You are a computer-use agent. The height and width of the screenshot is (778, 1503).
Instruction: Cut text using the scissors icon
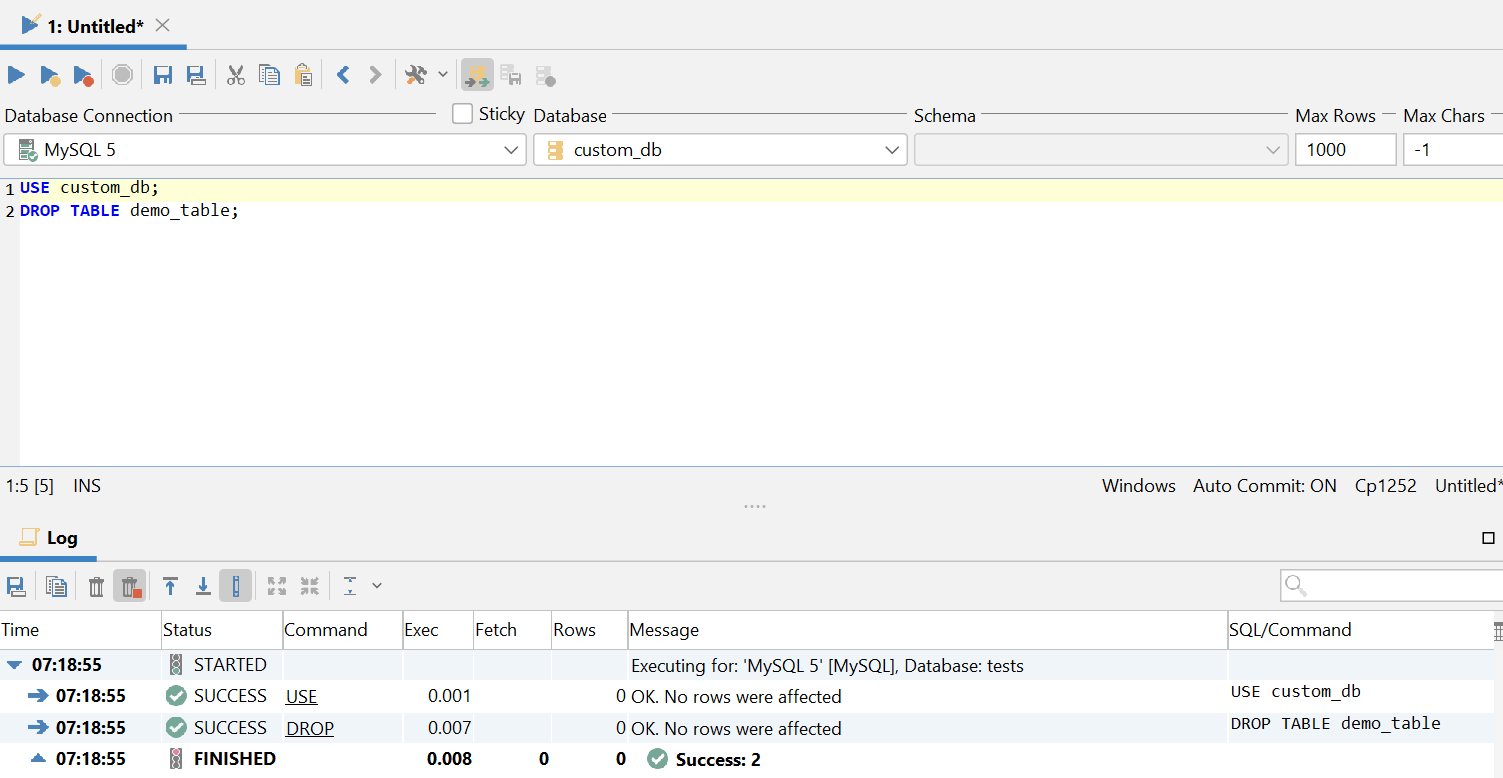pyautogui.click(x=236, y=74)
